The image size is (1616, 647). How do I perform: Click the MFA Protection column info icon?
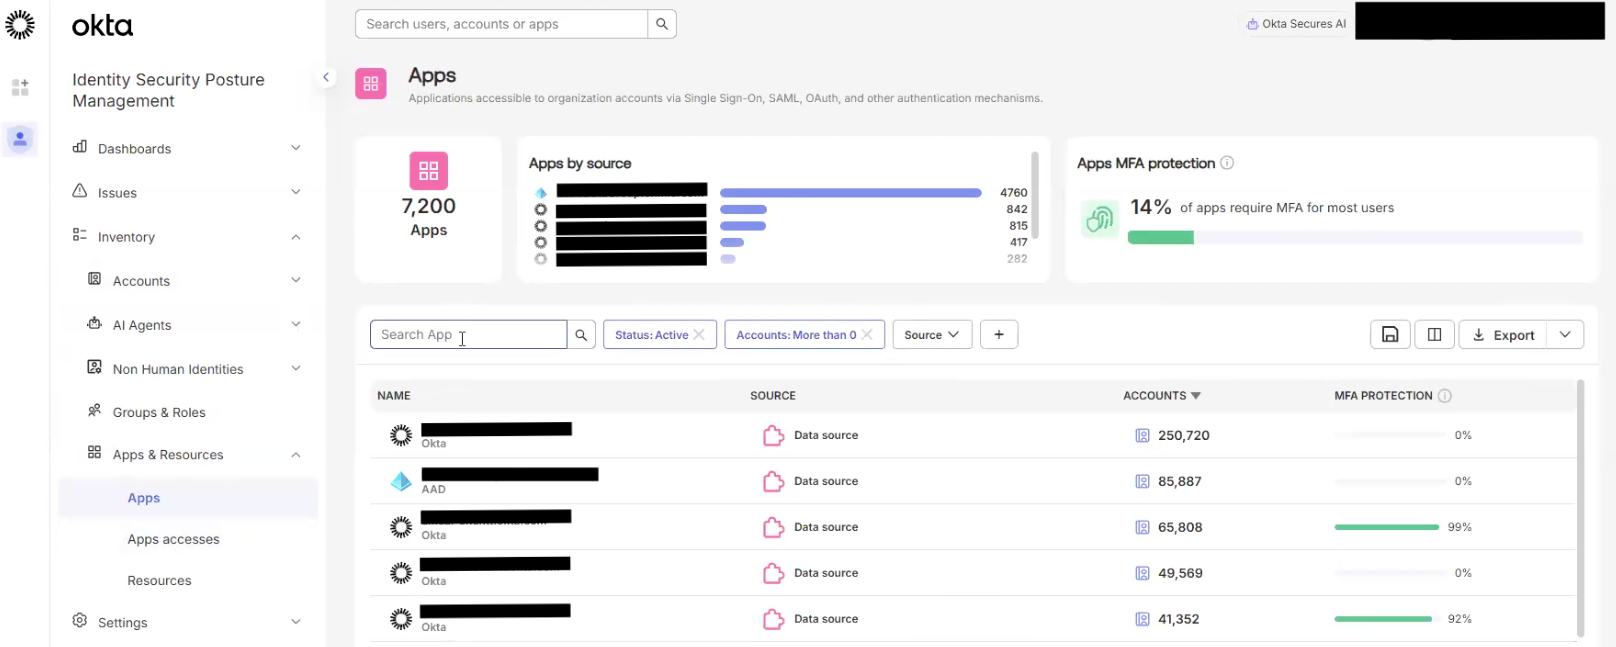tap(1444, 396)
